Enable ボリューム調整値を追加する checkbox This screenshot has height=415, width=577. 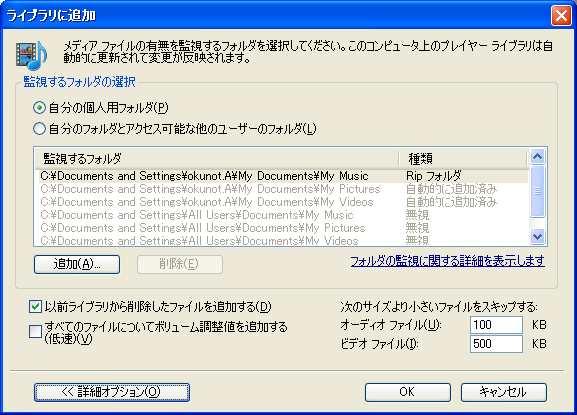click(x=35, y=331)
